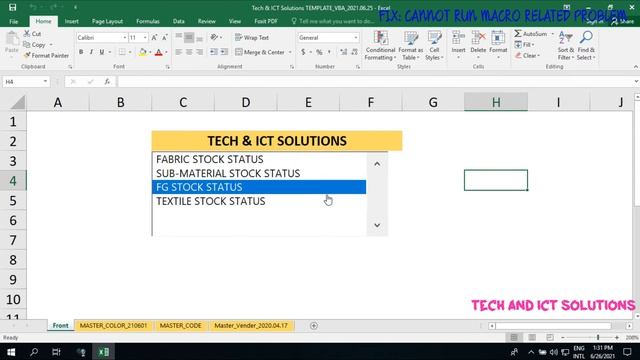Switch to the Page Layout tab
The width and height of the screenshot is (640, 360).
(x=107, y=21)
